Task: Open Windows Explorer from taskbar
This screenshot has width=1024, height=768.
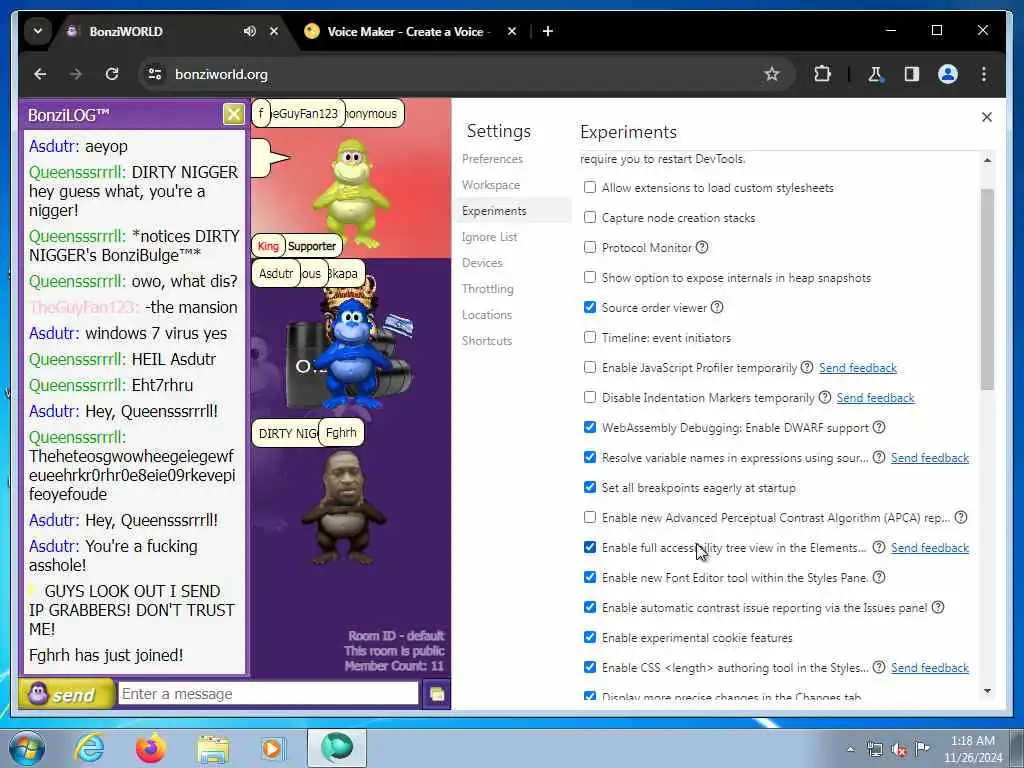Action: (213, 748)
